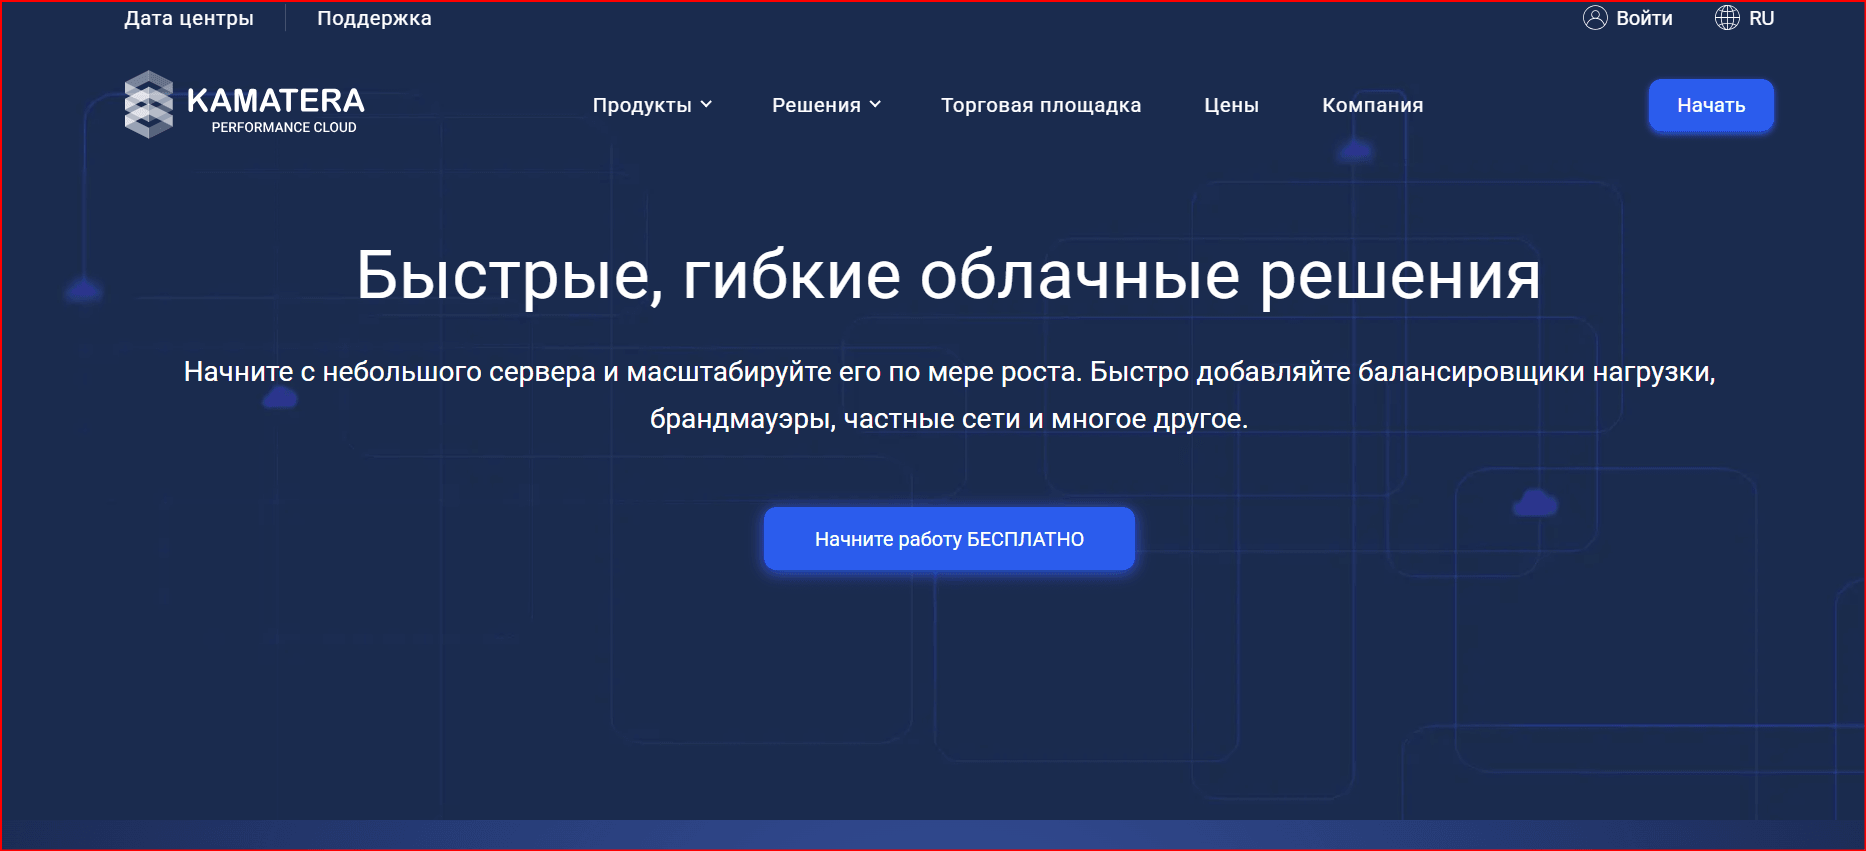Image resolution: width=1866 pixels, height=851 pixels.
Task: Expand the Продукты dropdown chevron
Action: [x=706, y=105]
